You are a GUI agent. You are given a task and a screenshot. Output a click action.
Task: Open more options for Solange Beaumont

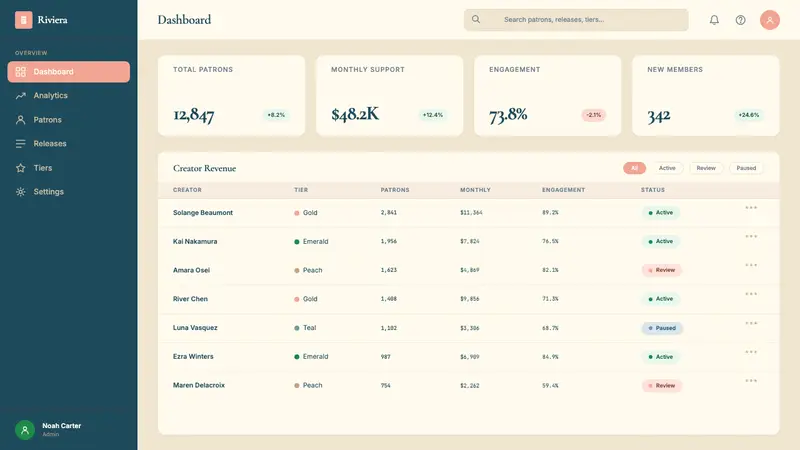click(x=751, y=208)
